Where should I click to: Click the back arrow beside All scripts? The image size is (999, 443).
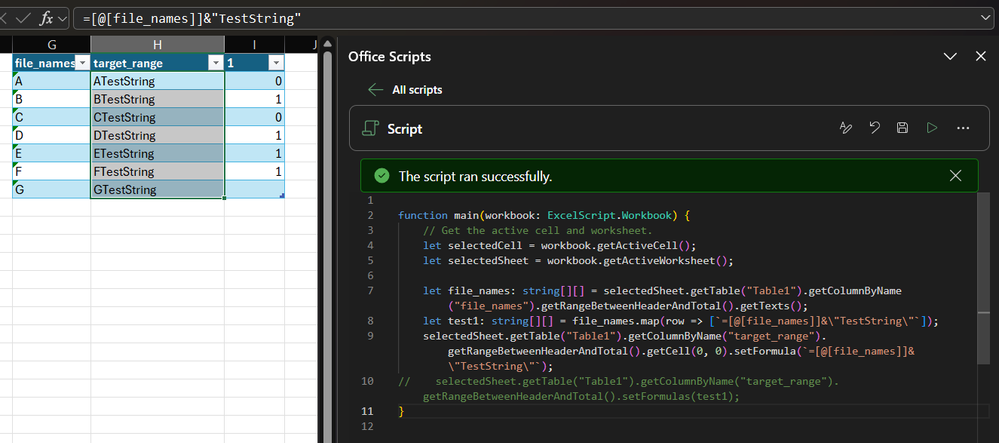tap(376, 90)
